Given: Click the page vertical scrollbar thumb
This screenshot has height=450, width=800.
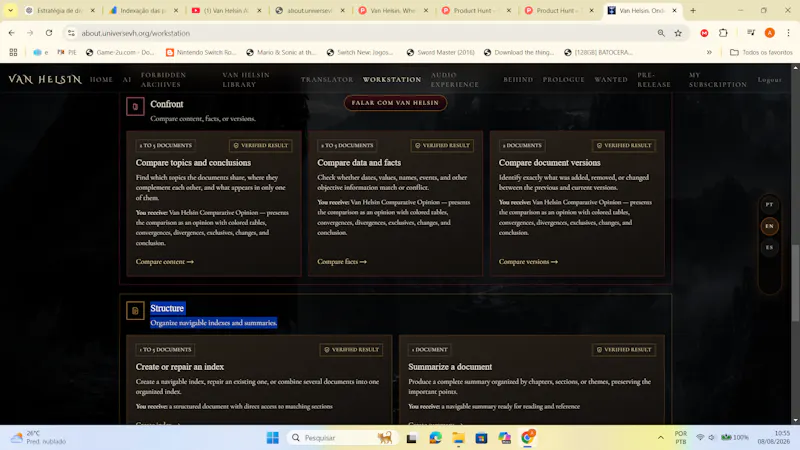Looking at the screenshot, I should [795, 283].
